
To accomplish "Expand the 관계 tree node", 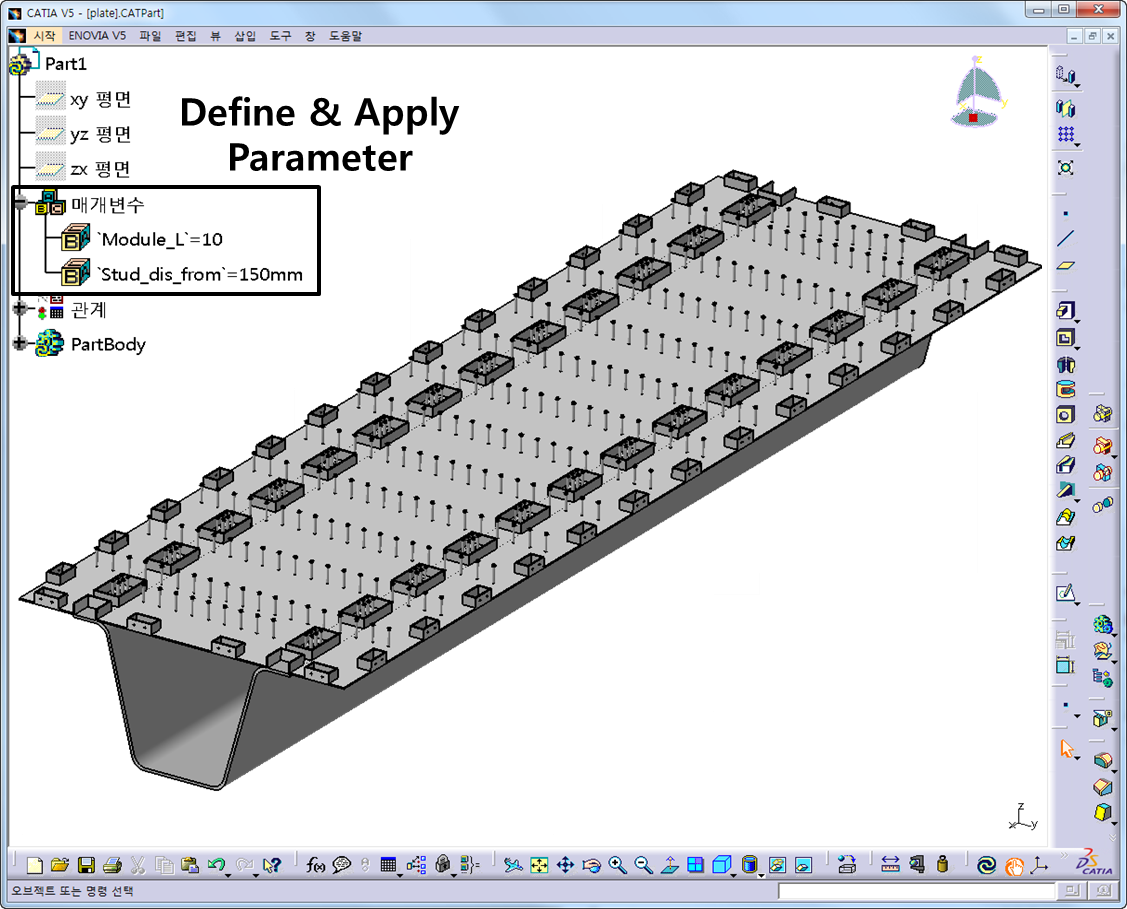I will (x=20, y=308).
